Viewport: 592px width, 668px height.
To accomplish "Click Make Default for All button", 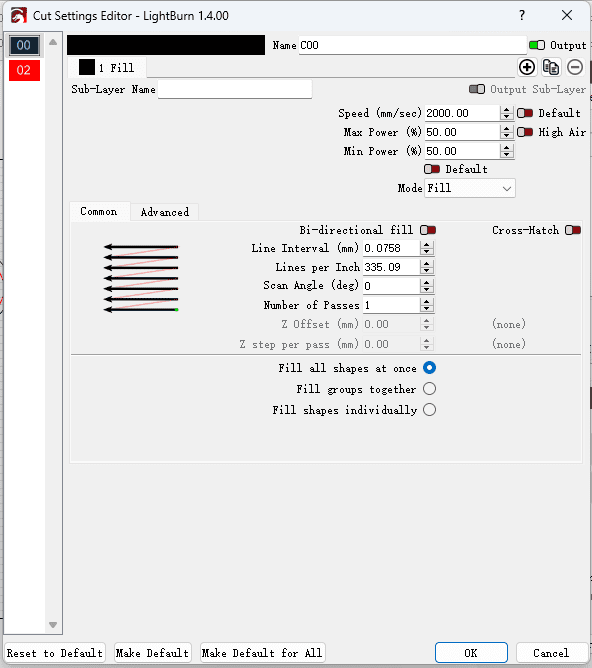I will [x=262, y=653].
